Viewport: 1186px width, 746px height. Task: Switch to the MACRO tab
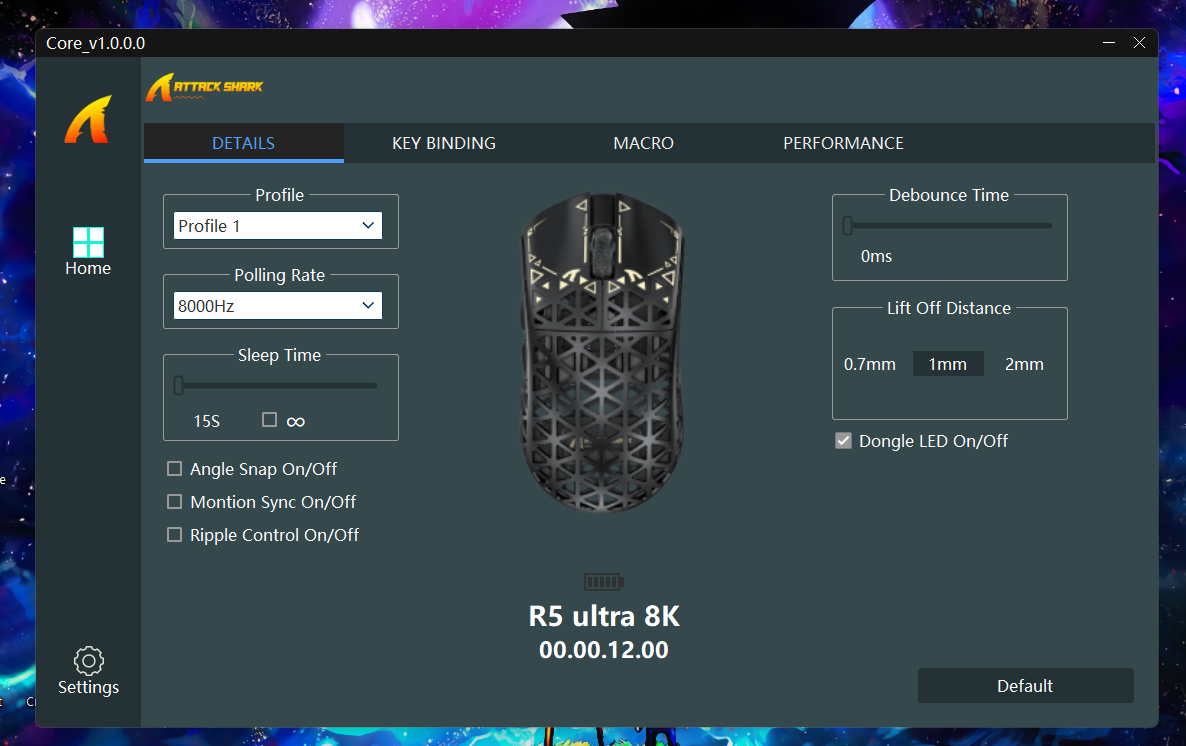pyautogui.click(x=644, y=143)
